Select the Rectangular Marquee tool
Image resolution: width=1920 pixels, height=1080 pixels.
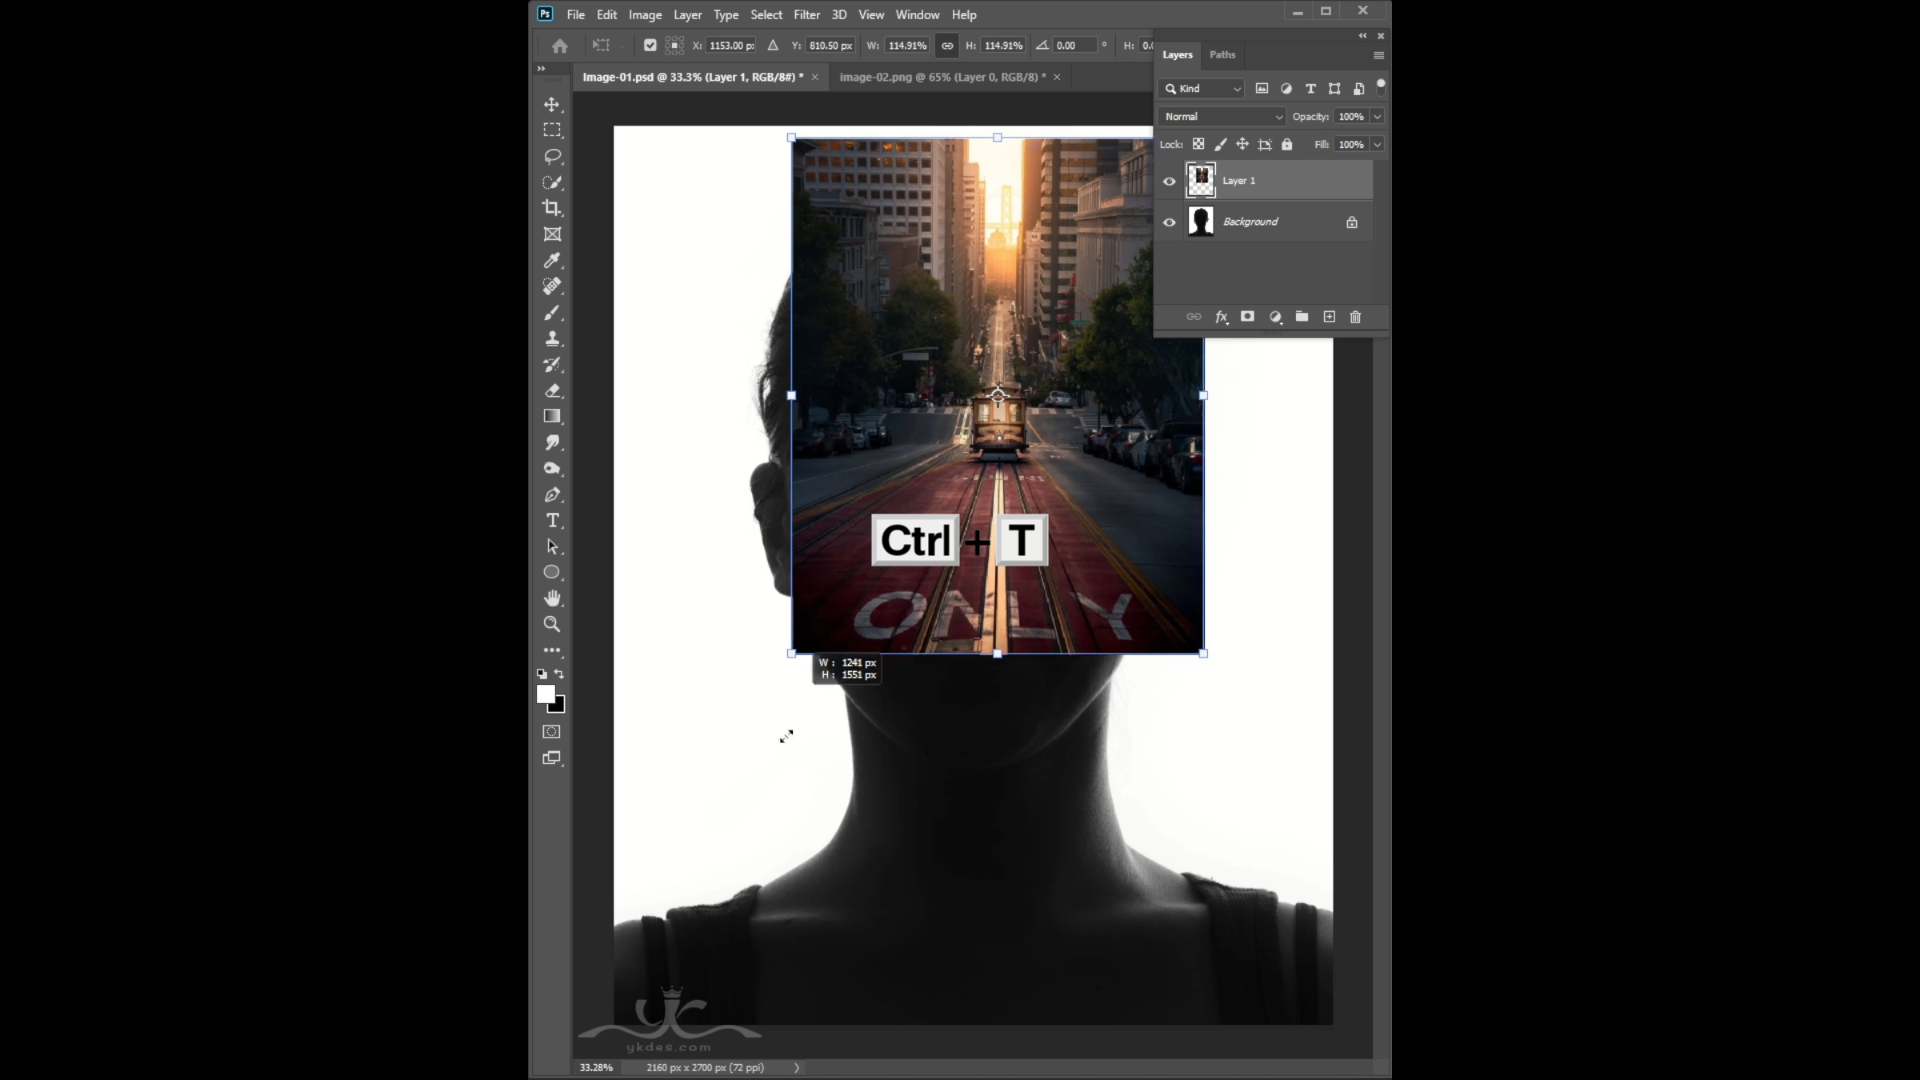[x=552, y=130]
